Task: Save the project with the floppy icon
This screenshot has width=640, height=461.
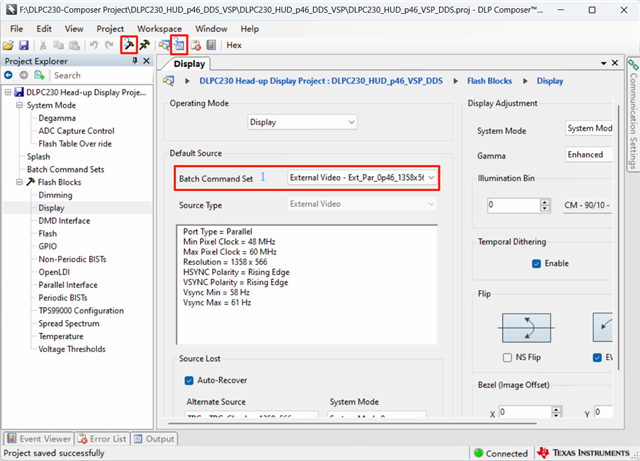Action: [x=24, y=45]
